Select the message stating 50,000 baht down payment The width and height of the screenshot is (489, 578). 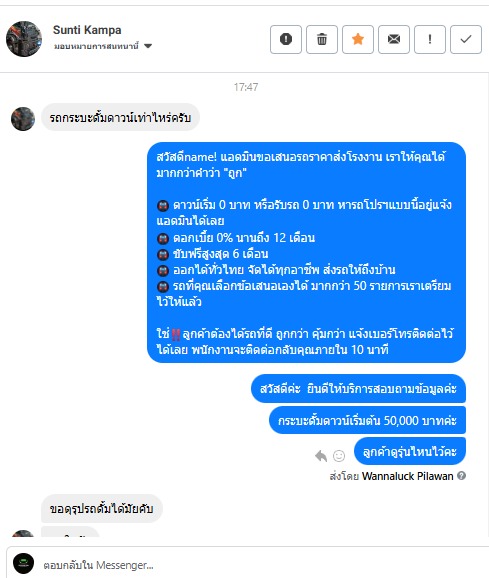[x=367, y=420]
